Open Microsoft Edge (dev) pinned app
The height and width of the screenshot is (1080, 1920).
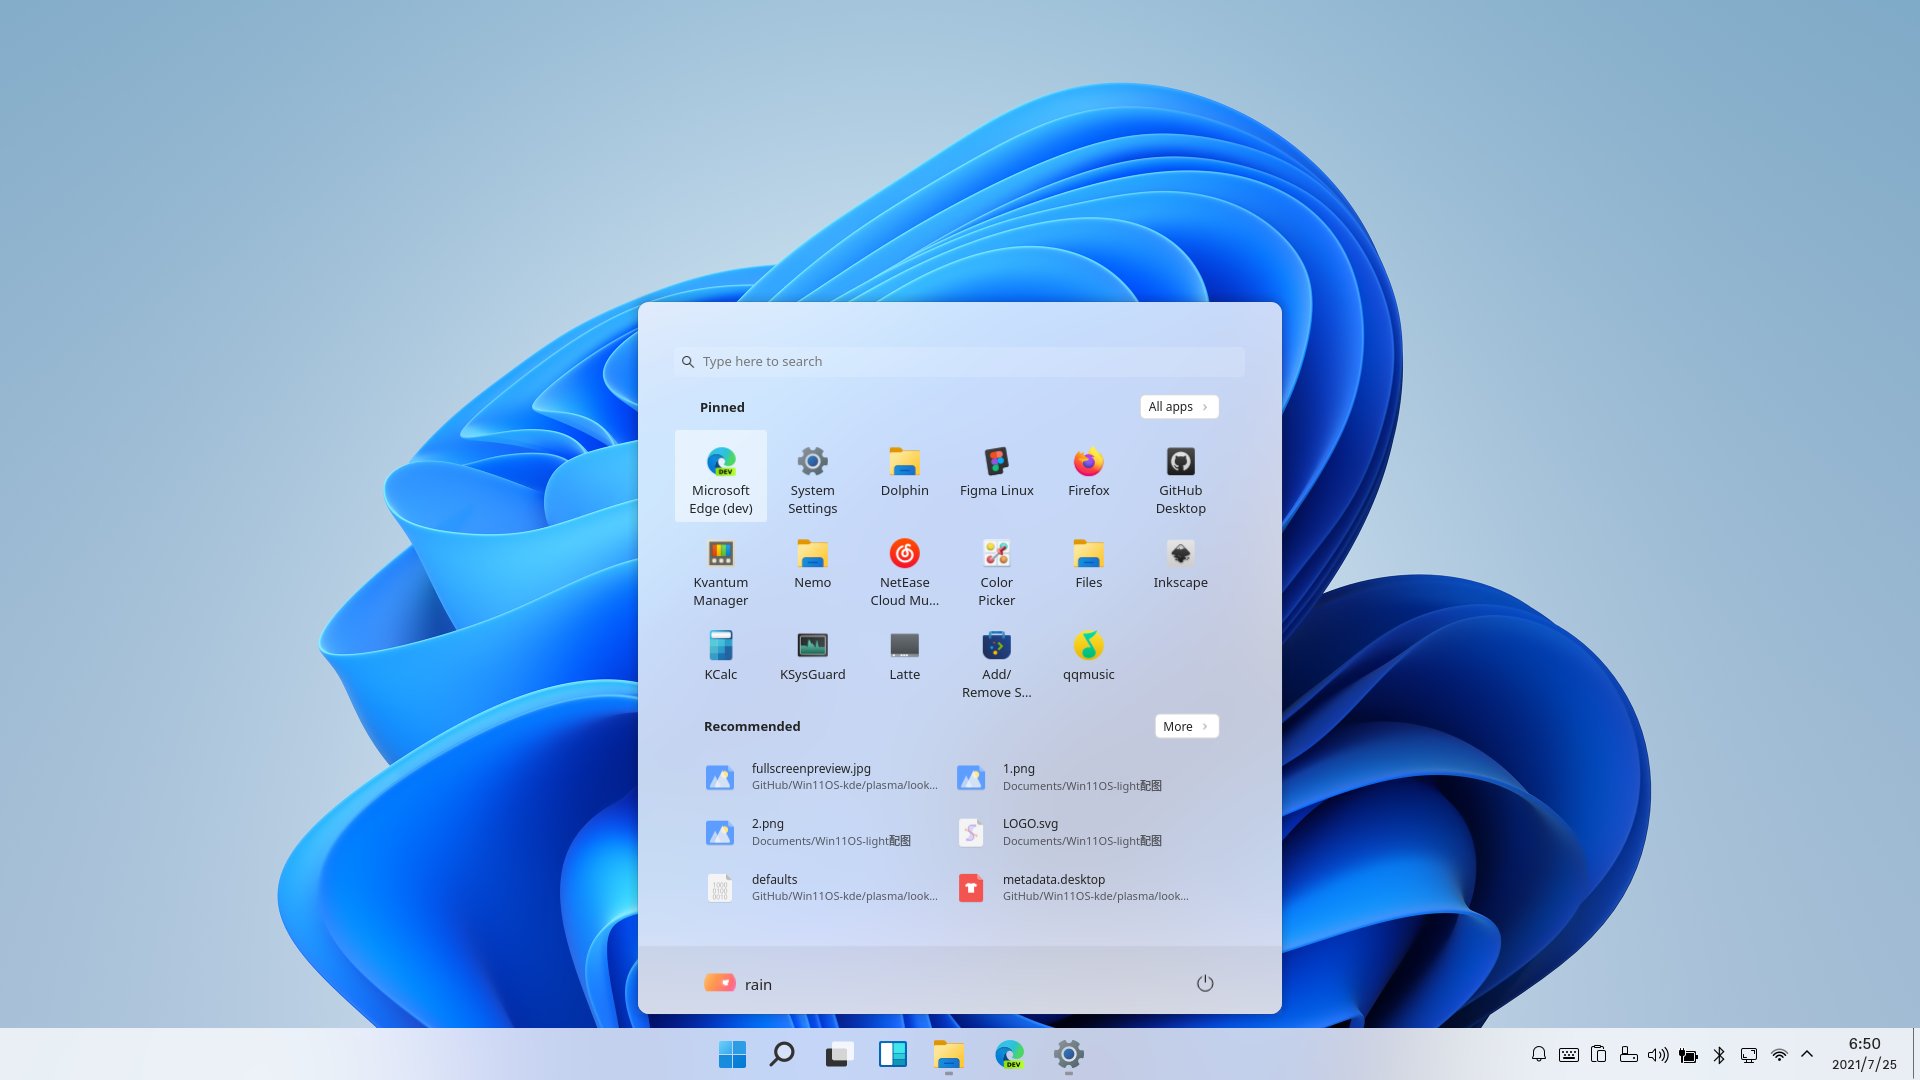tap(720, 476)
